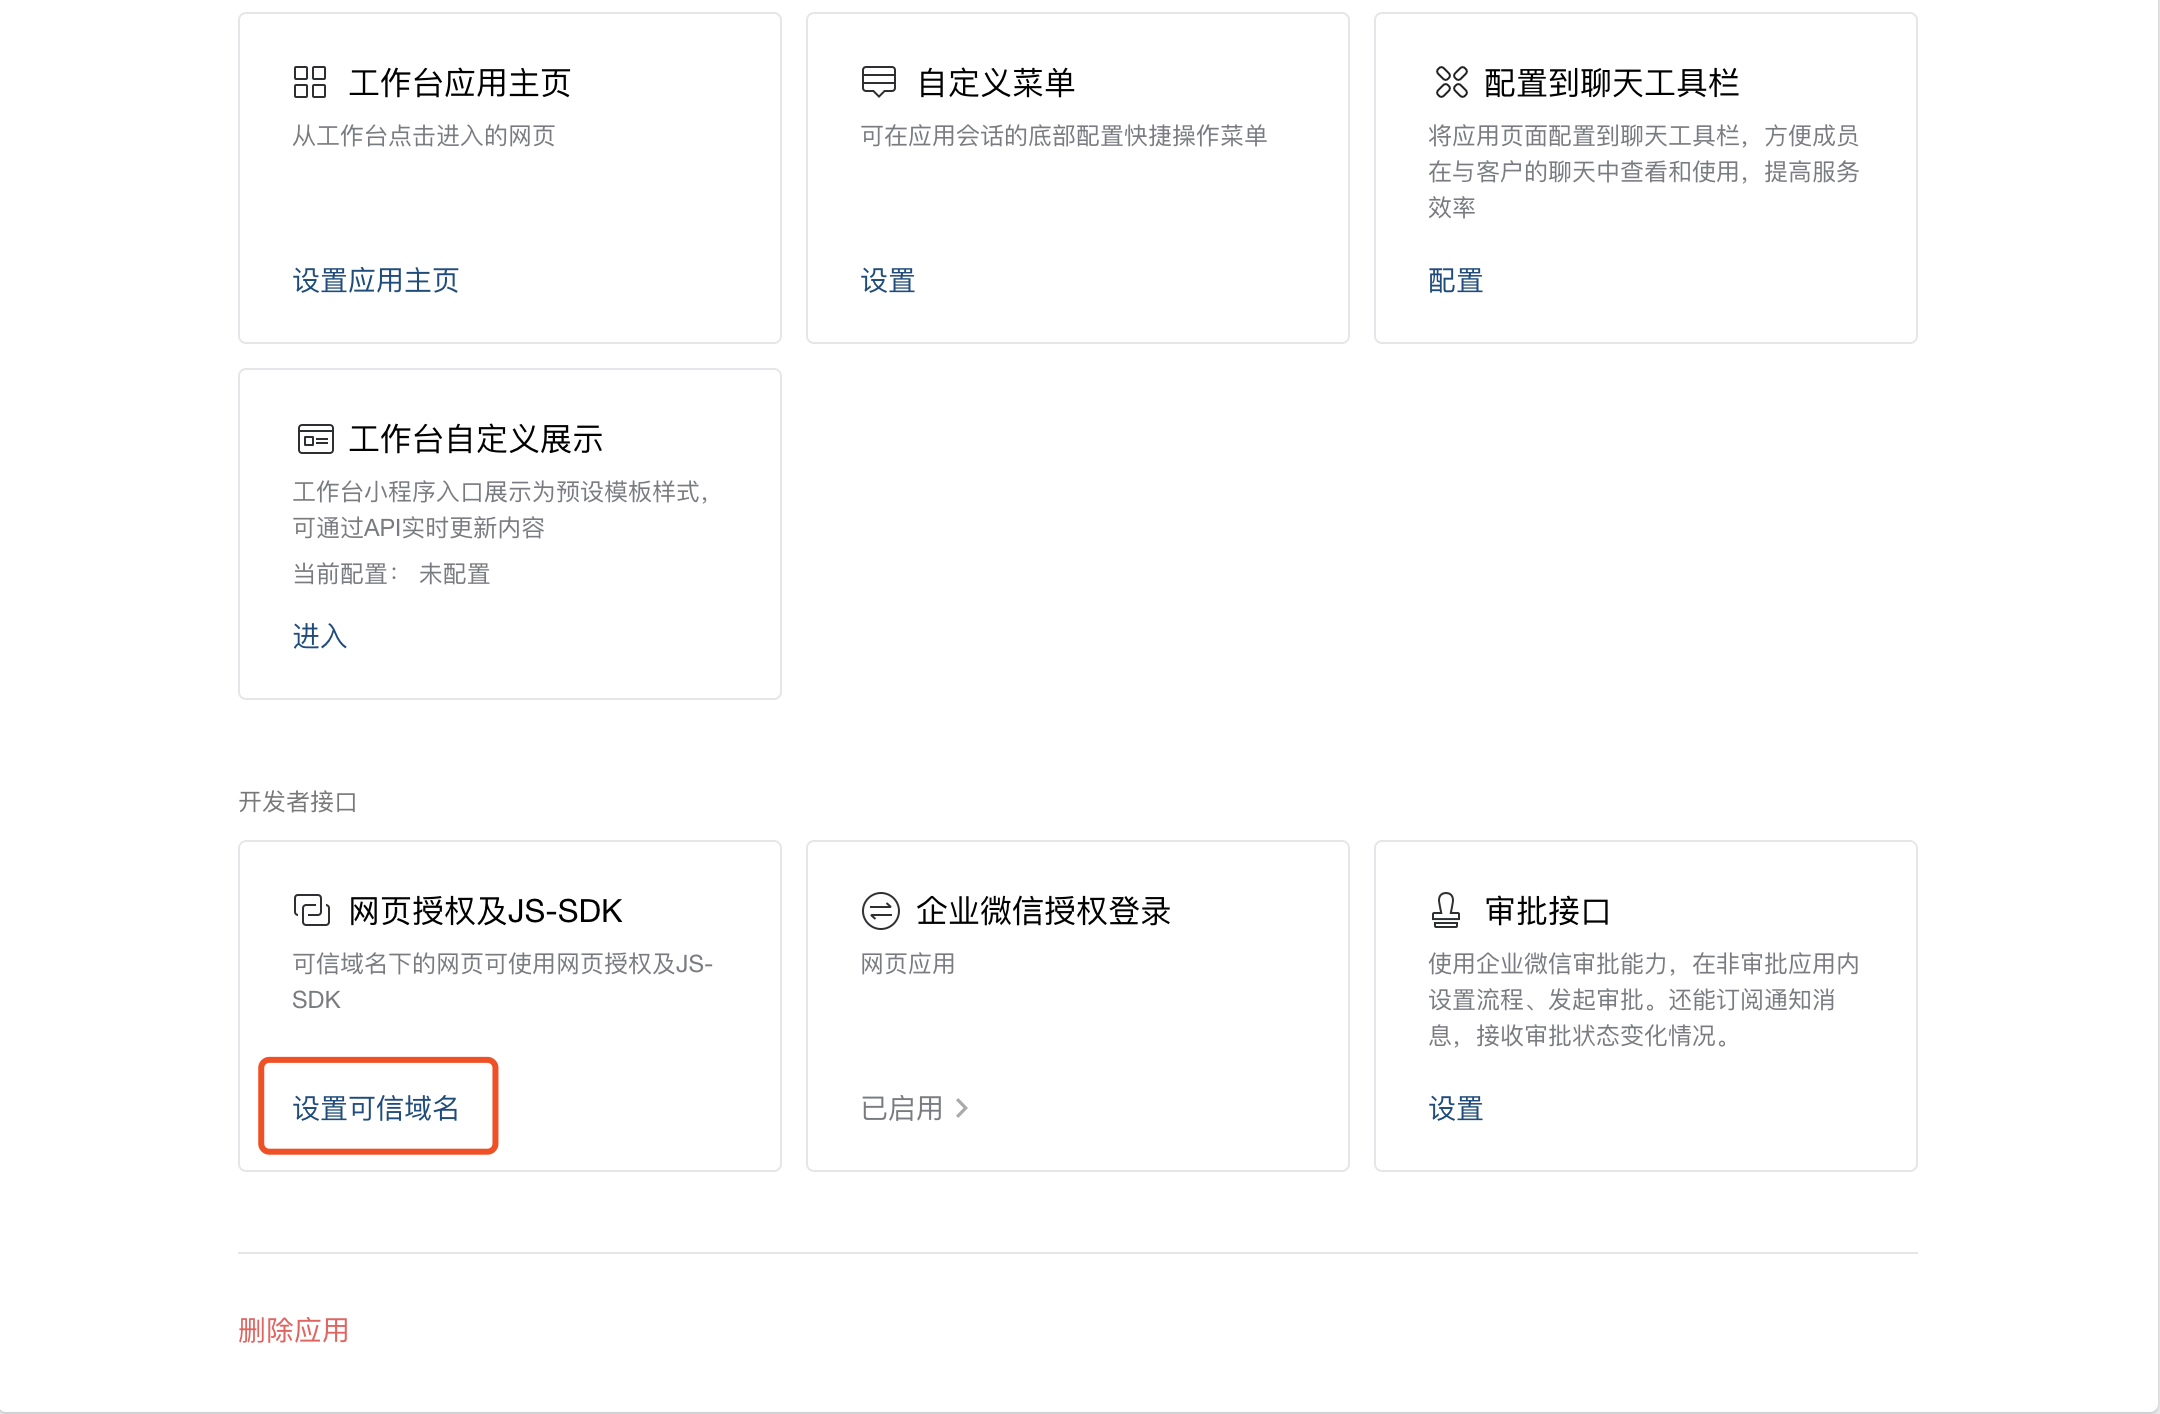The image size is (2160, 1414).
Task: Click the 审批接口 stamp icon
Action: (1445, 910)
